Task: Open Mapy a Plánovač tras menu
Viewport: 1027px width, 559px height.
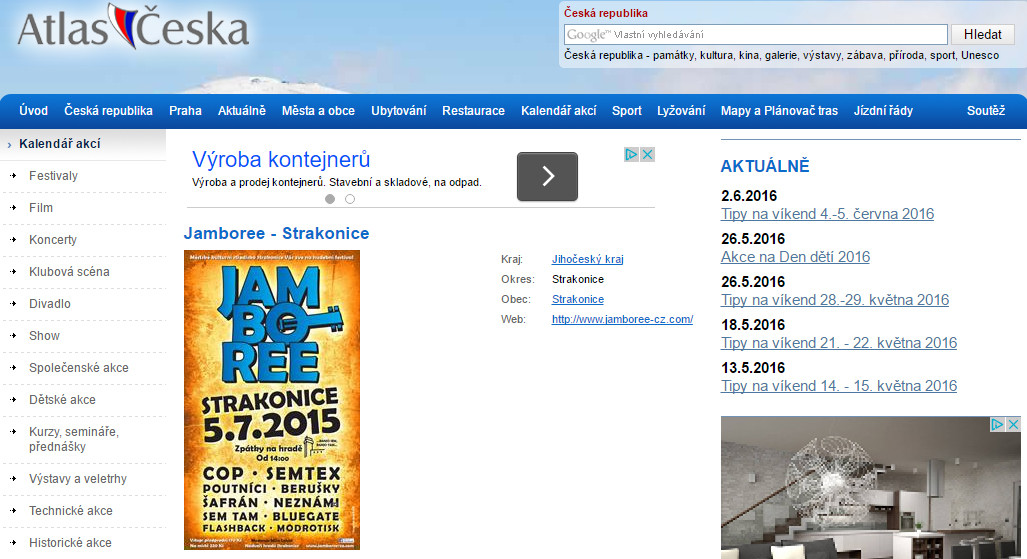Action: (779, 111)
